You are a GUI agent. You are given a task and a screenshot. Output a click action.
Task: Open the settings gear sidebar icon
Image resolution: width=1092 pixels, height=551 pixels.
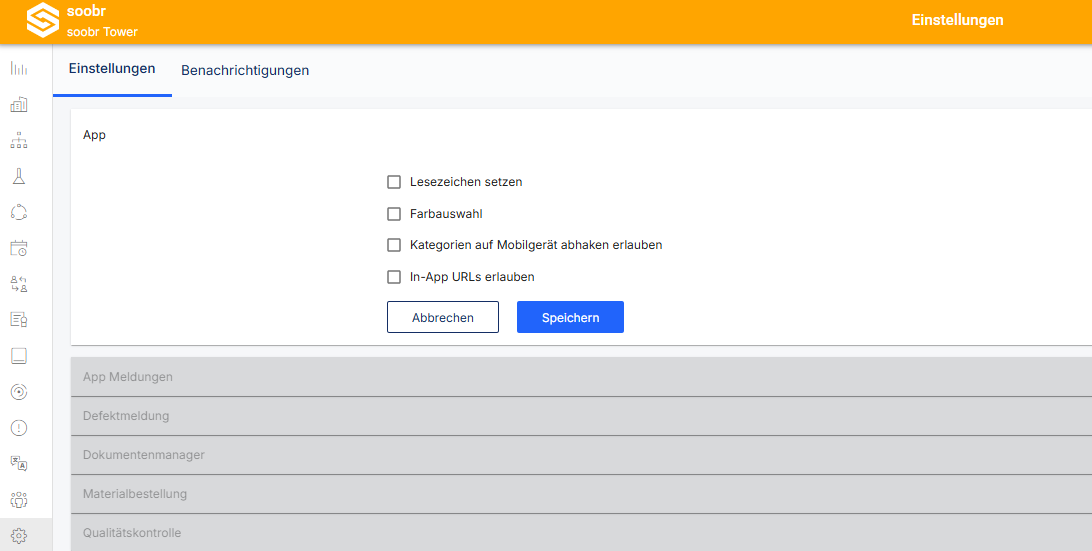pyautogui.click(x=19, y=536)
